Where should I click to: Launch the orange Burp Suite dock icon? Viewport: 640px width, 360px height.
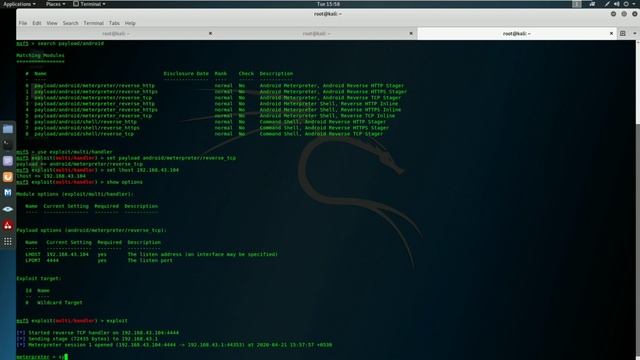pyautogui.click(x=8, y=177)
